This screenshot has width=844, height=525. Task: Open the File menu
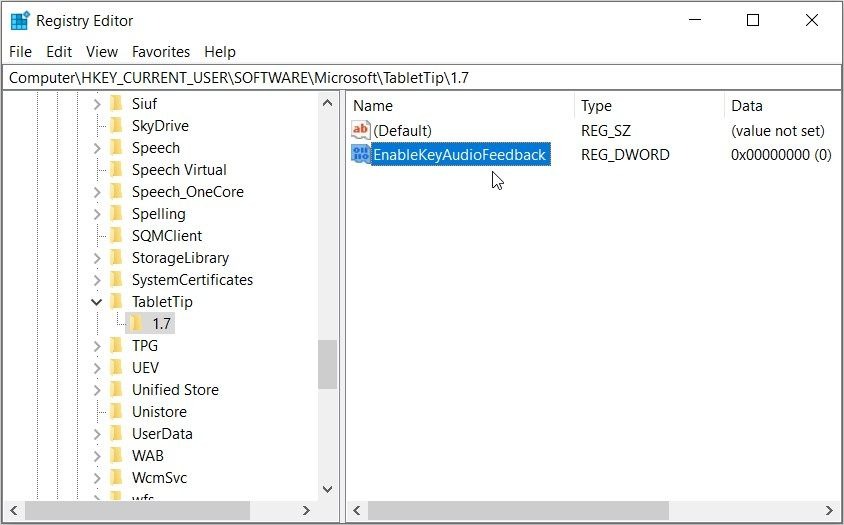(20, 52)
